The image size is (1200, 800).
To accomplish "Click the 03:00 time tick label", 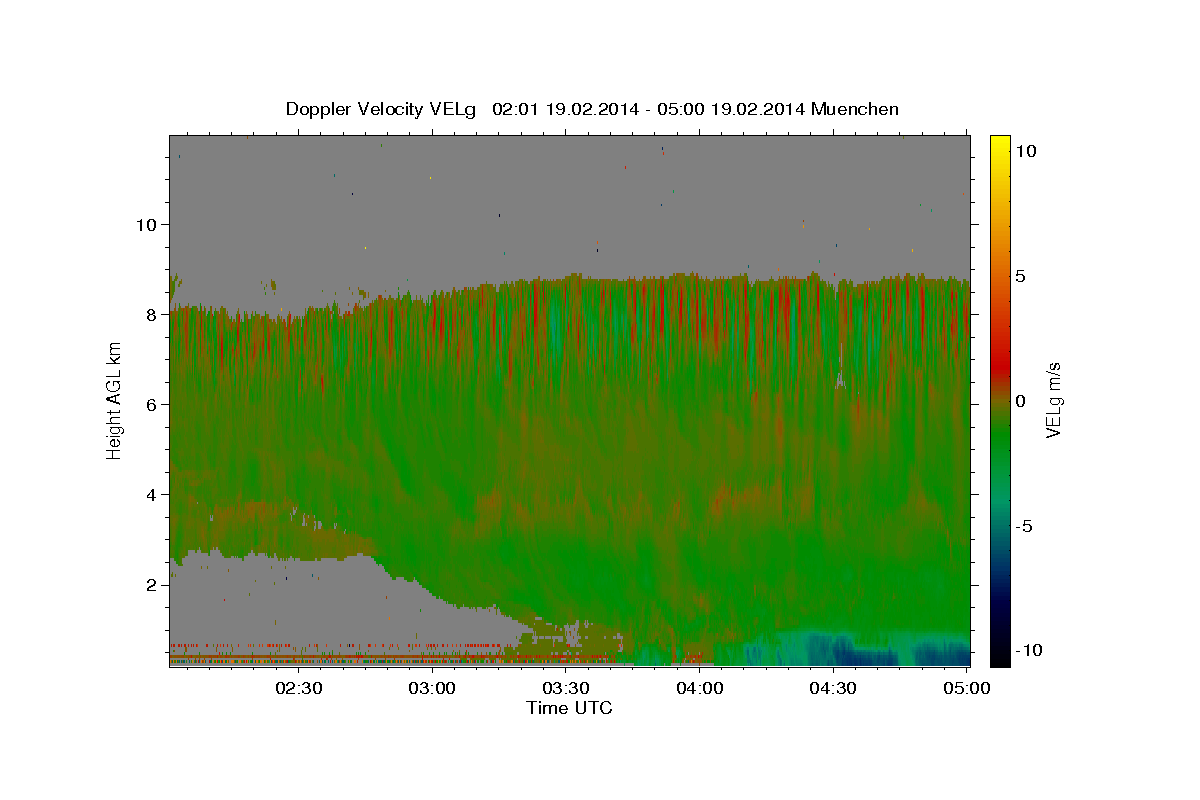I will (x=433, y=688).
